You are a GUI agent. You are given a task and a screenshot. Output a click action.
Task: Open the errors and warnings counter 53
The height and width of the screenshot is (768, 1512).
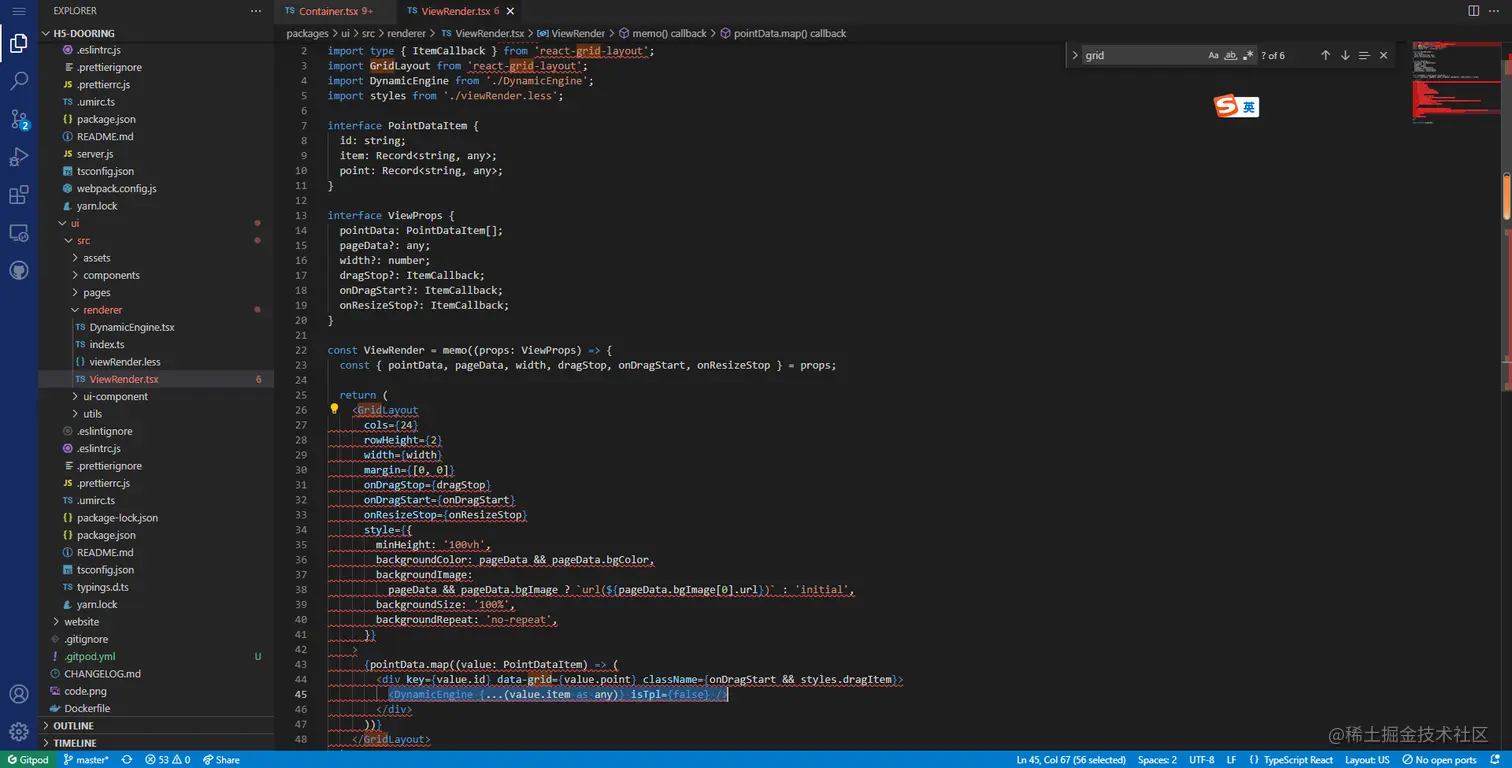coord(167,760)
